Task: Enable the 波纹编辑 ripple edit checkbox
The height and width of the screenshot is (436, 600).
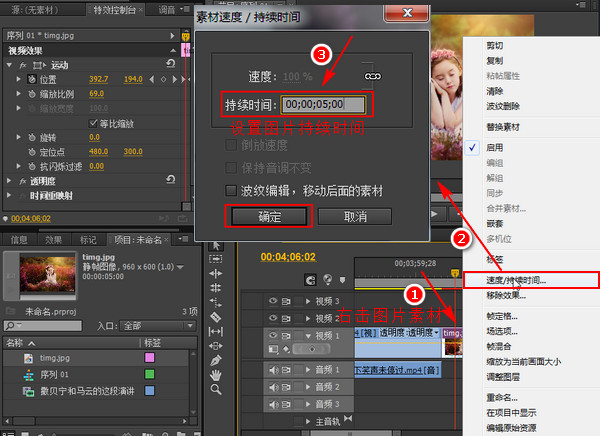Action: tap(234, 190)
